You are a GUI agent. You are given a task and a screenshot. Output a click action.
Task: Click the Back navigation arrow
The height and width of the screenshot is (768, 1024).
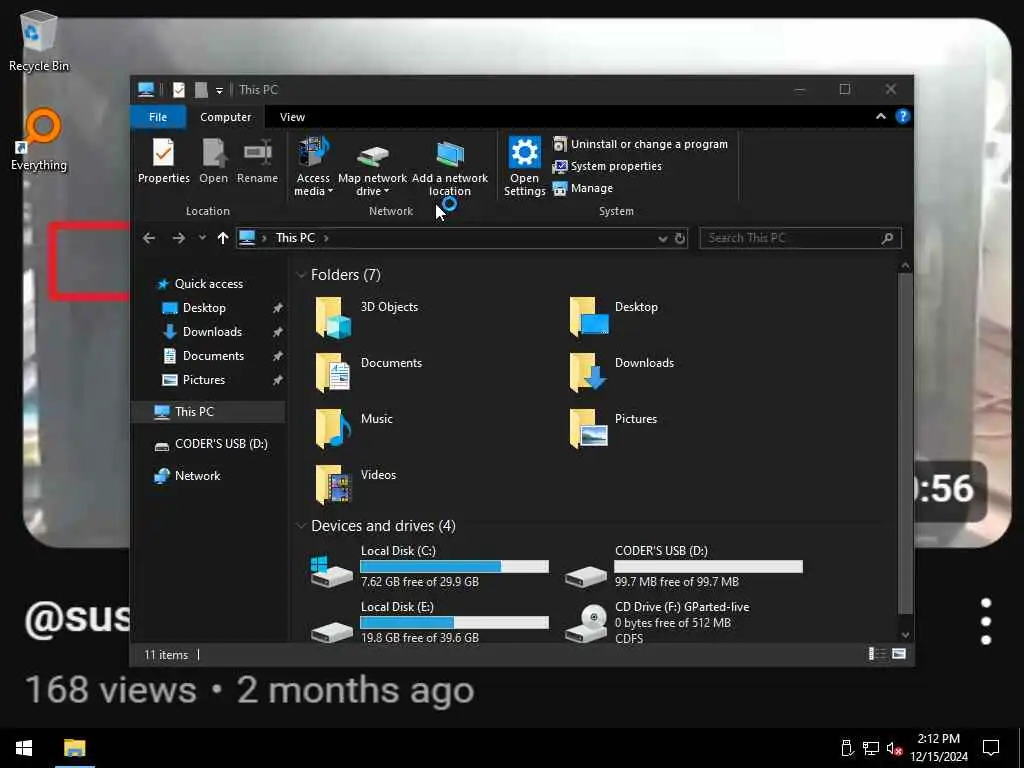[x=149, y=238]
